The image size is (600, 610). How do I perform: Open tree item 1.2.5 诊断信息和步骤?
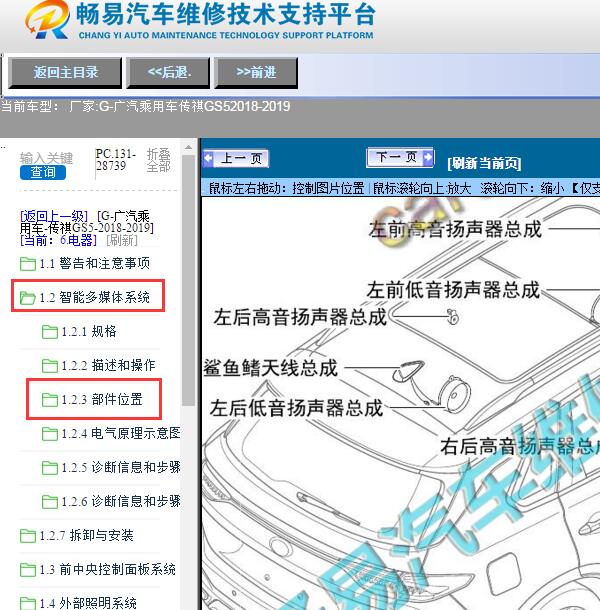(x=121, y=467)
